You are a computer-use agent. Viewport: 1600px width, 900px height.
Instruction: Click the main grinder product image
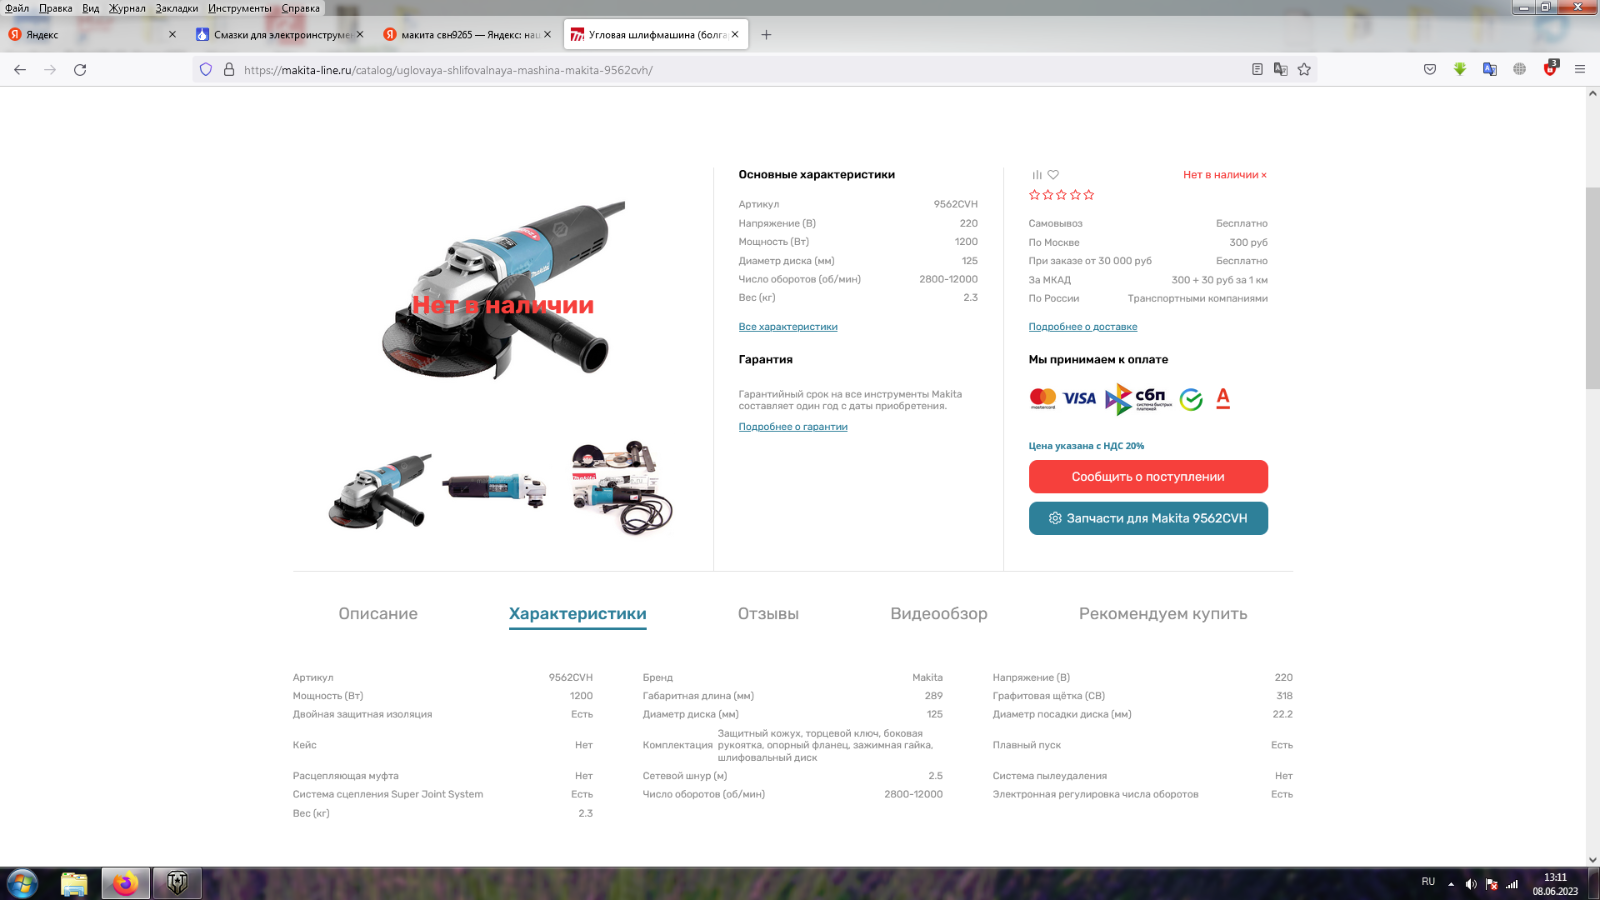tap(503, 290)
